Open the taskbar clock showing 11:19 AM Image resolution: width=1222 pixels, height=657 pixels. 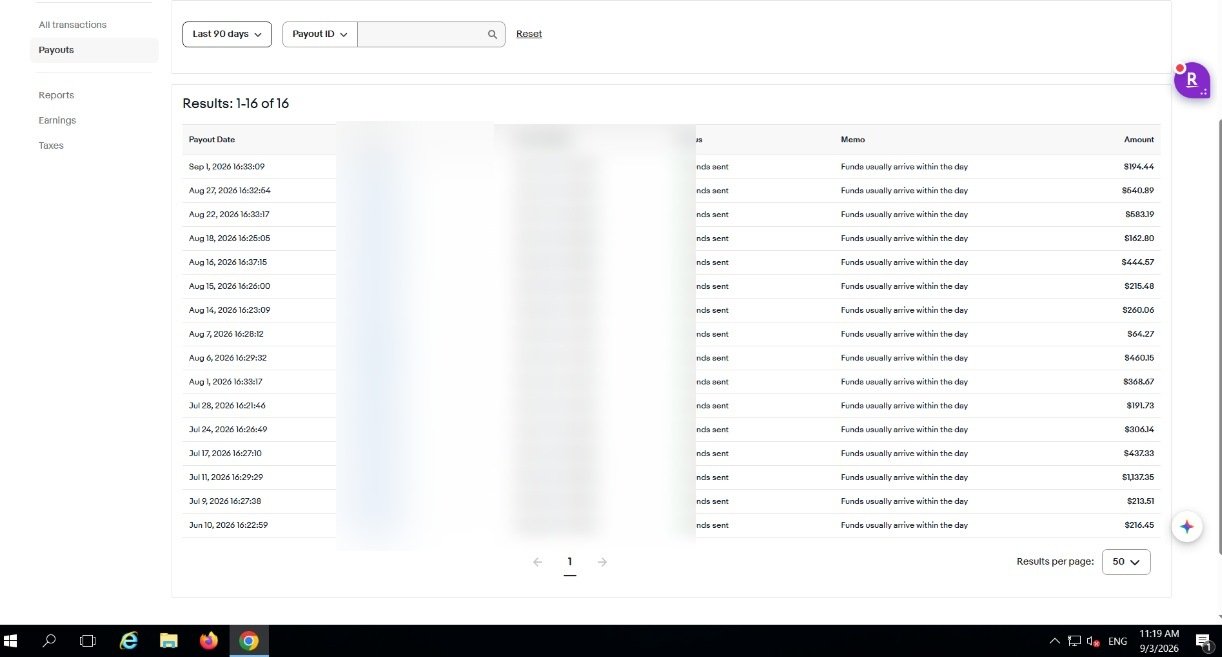click(1159, 641)
